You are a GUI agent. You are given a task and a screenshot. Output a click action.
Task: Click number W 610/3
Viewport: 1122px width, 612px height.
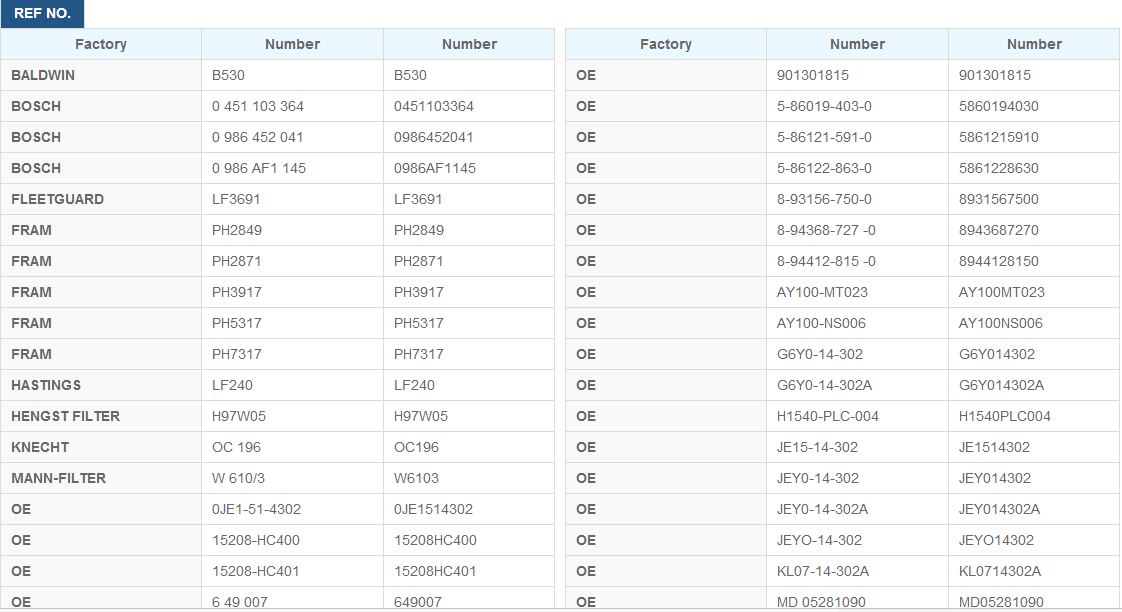pyautogui.click(x=238, y=478)
